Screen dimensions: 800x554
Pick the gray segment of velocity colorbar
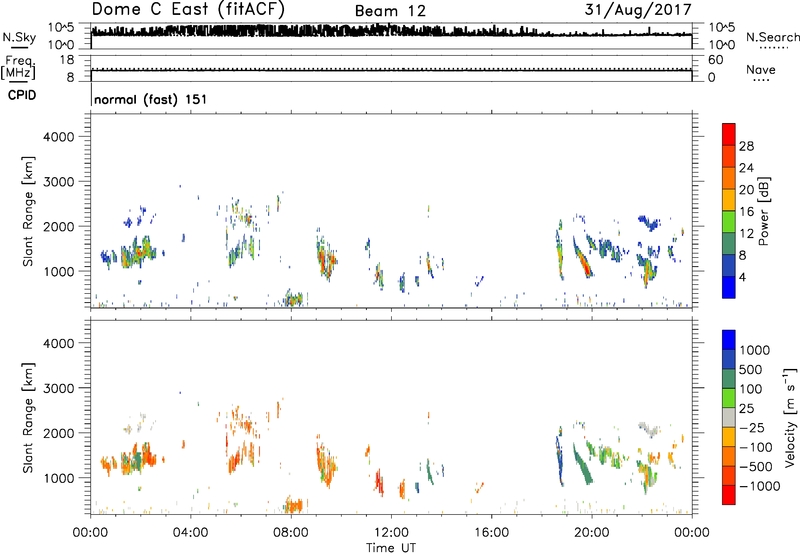tap(729, 418)
